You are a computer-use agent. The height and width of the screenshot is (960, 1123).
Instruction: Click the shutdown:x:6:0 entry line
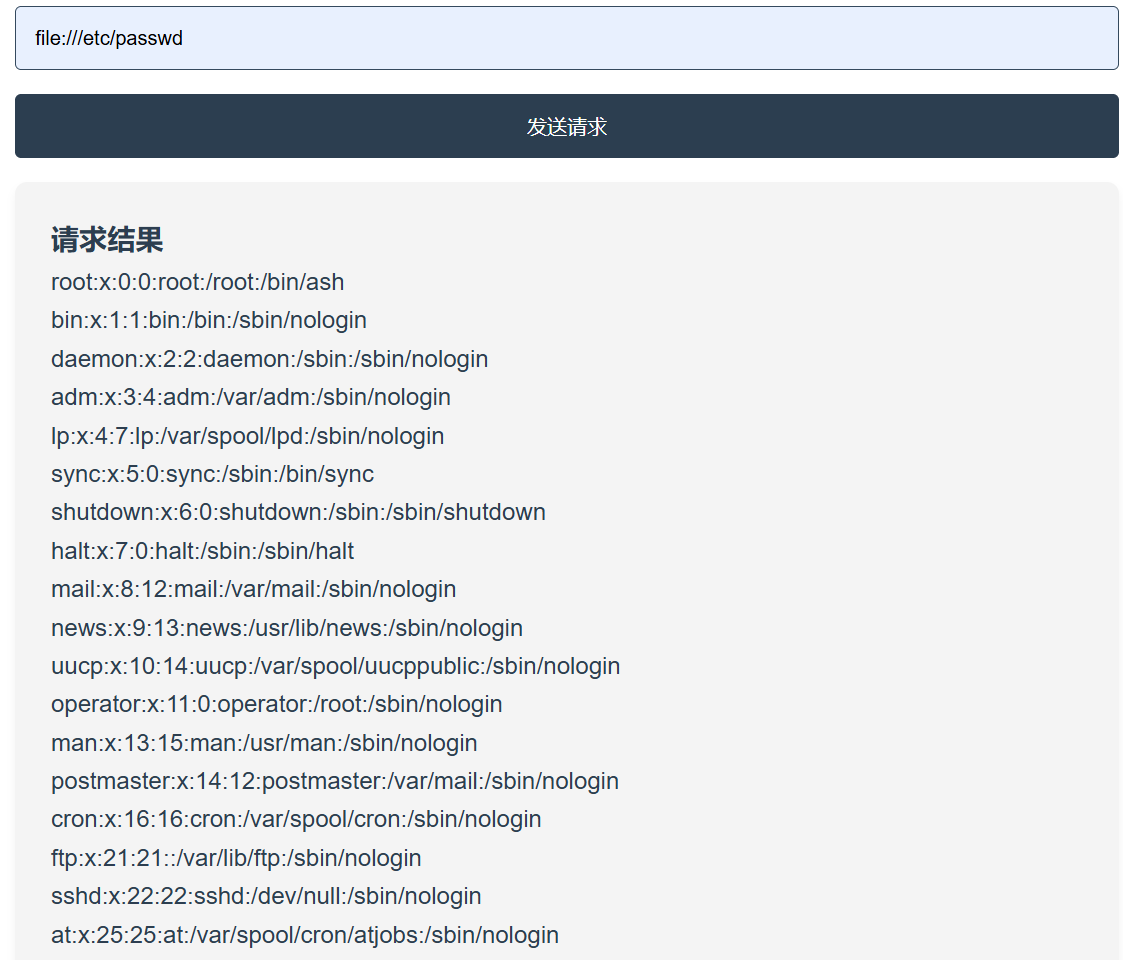[x=298, y=512]
